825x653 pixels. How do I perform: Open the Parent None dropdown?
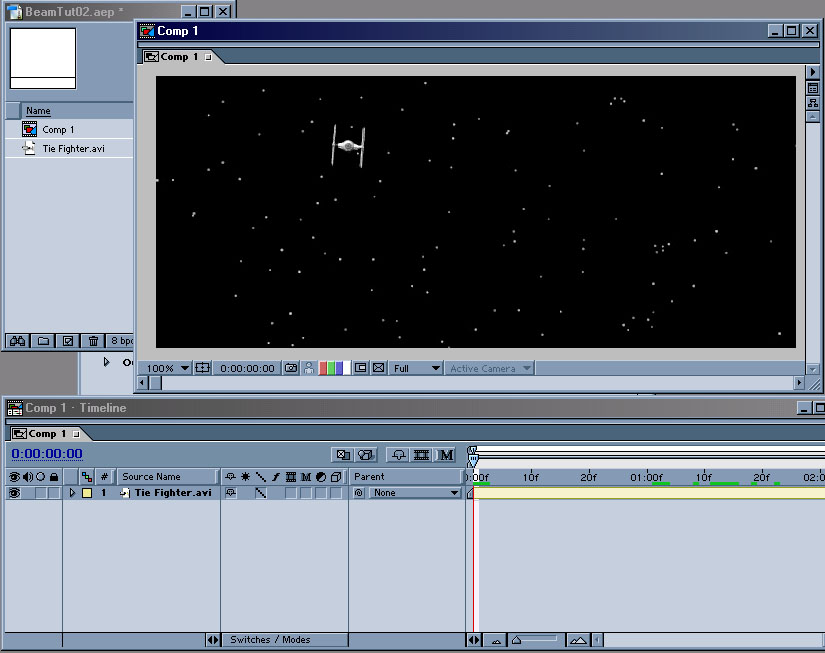coord(412,493)
